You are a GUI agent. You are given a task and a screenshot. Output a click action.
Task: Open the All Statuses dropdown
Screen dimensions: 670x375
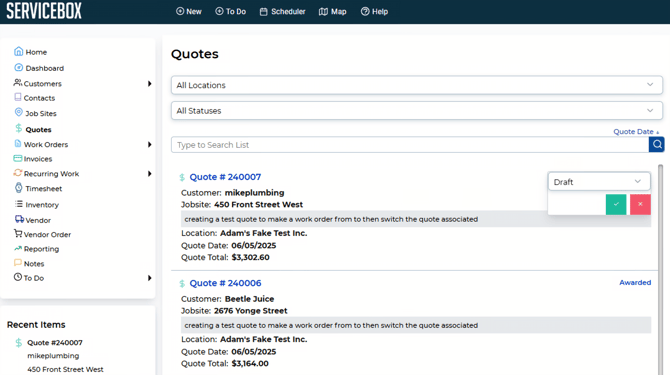coord(417,111)
